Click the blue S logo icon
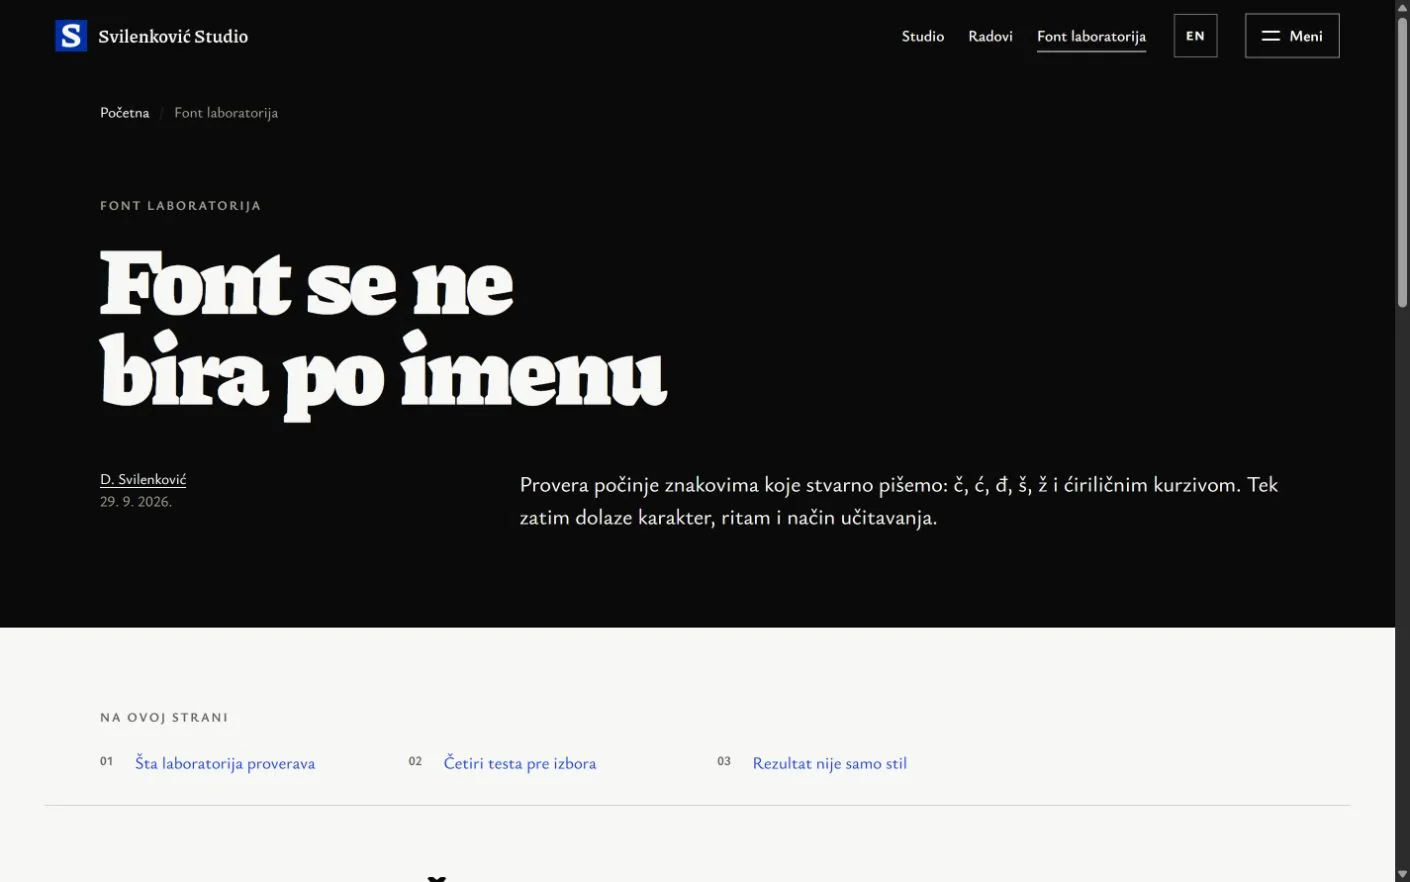Image resolution: width=1410 pixels, height=882 pixels. [71, 36]
